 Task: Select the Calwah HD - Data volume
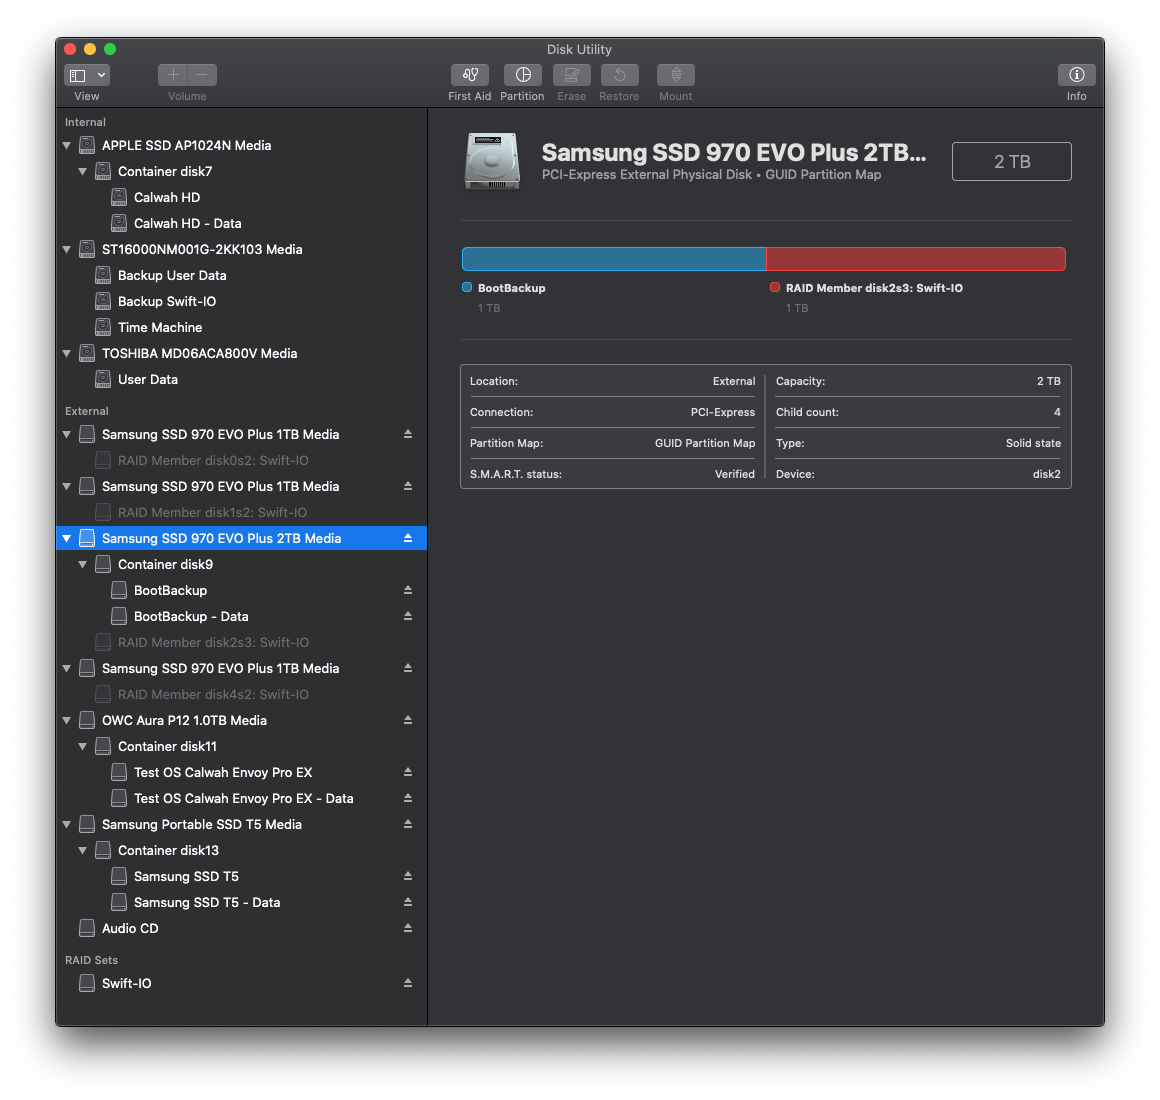[242, 223]
